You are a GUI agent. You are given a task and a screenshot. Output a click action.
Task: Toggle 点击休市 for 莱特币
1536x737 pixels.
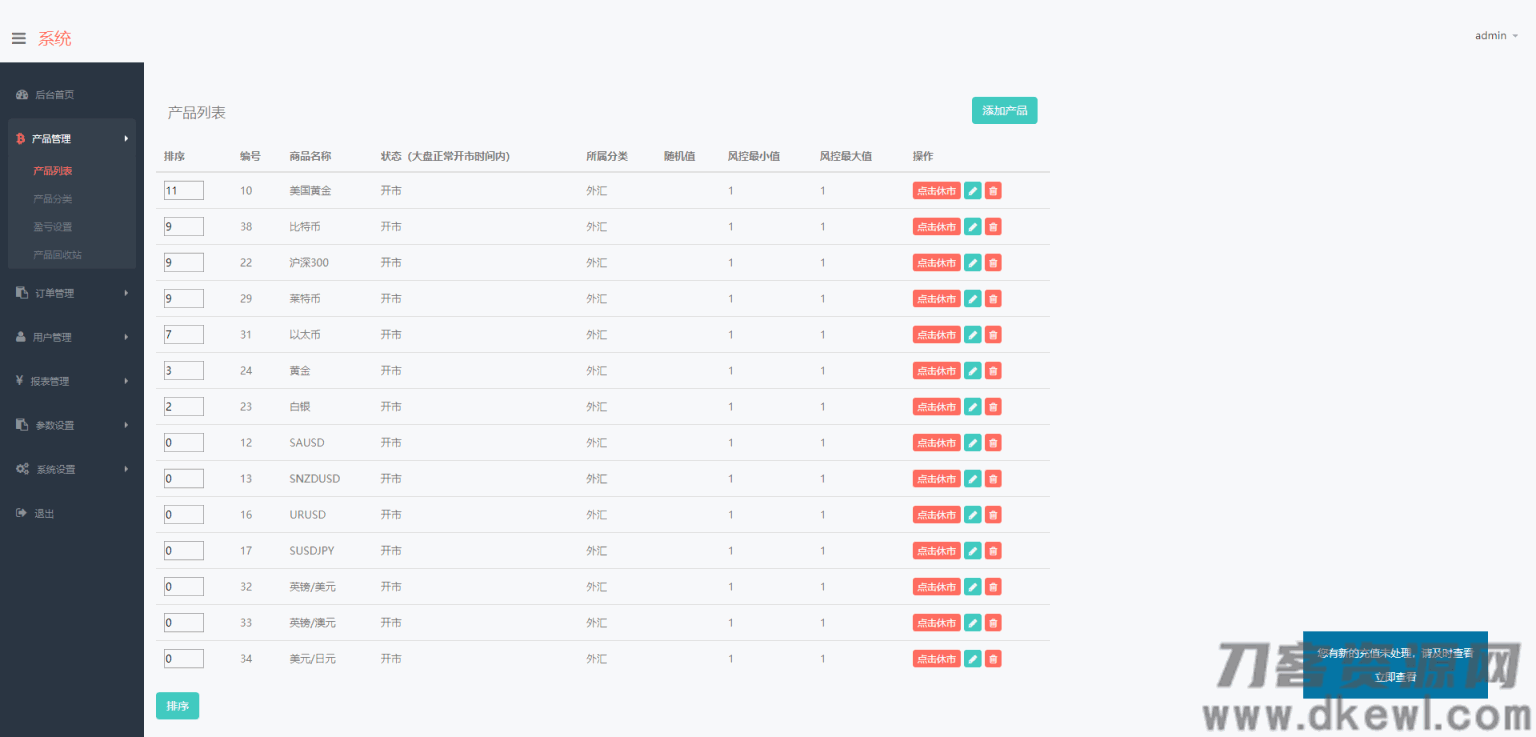pos(936,299)
